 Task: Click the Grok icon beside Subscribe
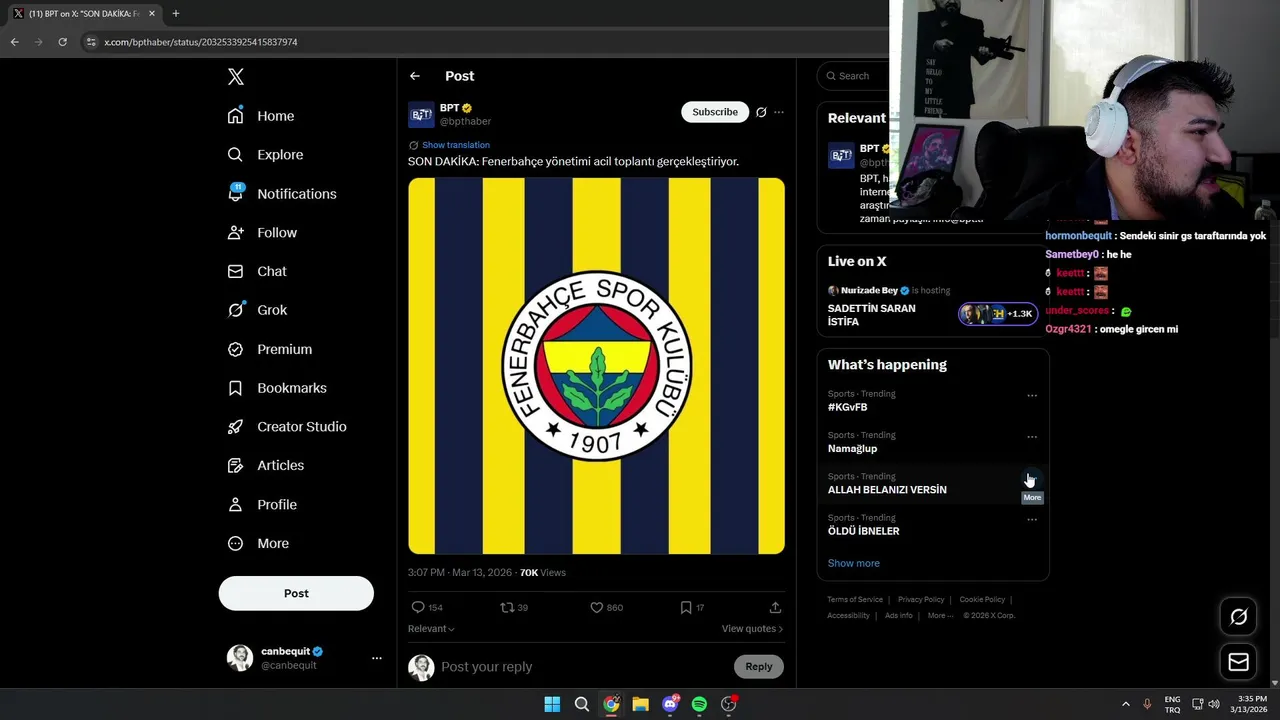pyautogui.click(x=761, y=112)
